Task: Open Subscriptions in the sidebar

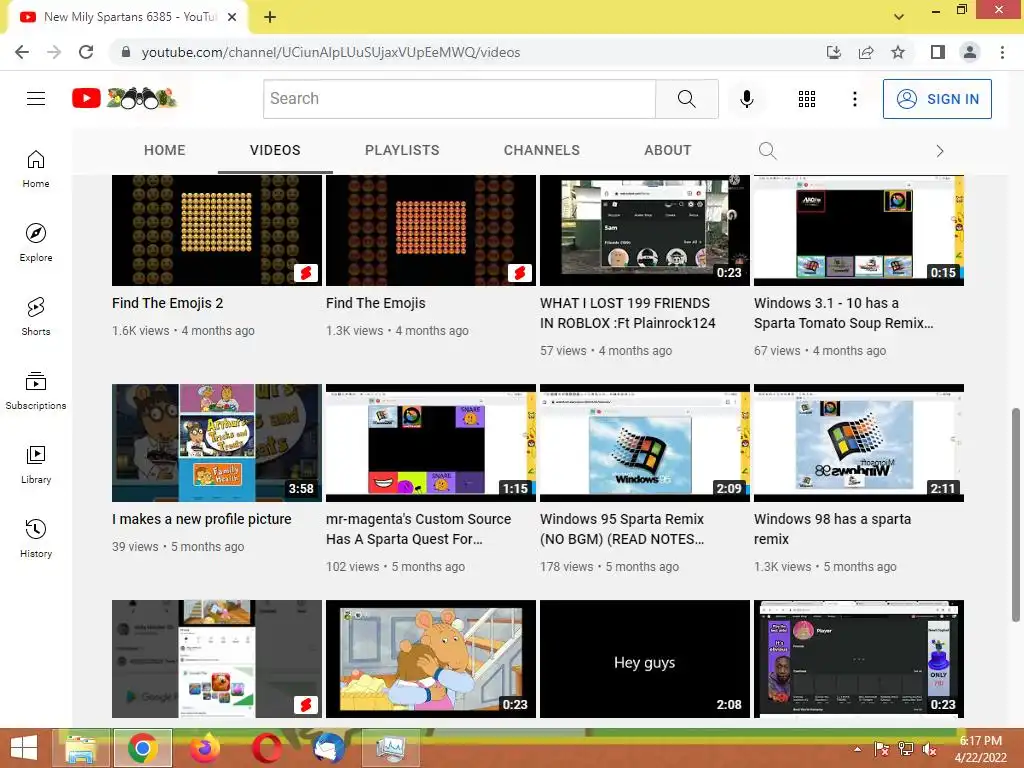Action: pyautogui.click(x=36, y=391)
